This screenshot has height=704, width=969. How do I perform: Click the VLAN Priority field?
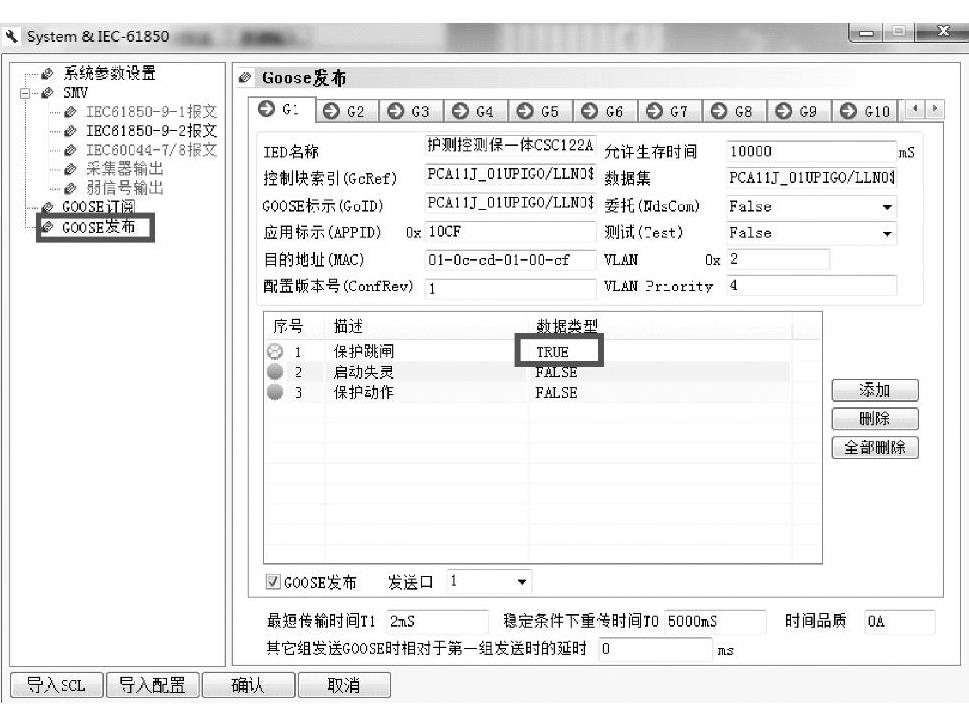(811, 286)
